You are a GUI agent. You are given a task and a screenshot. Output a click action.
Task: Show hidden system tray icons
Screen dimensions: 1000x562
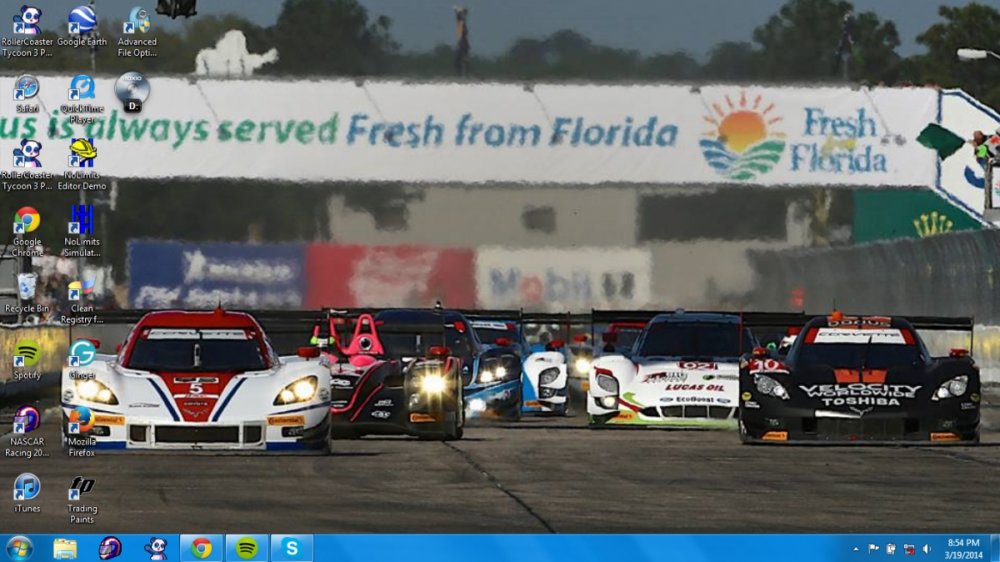pos(855,549)
